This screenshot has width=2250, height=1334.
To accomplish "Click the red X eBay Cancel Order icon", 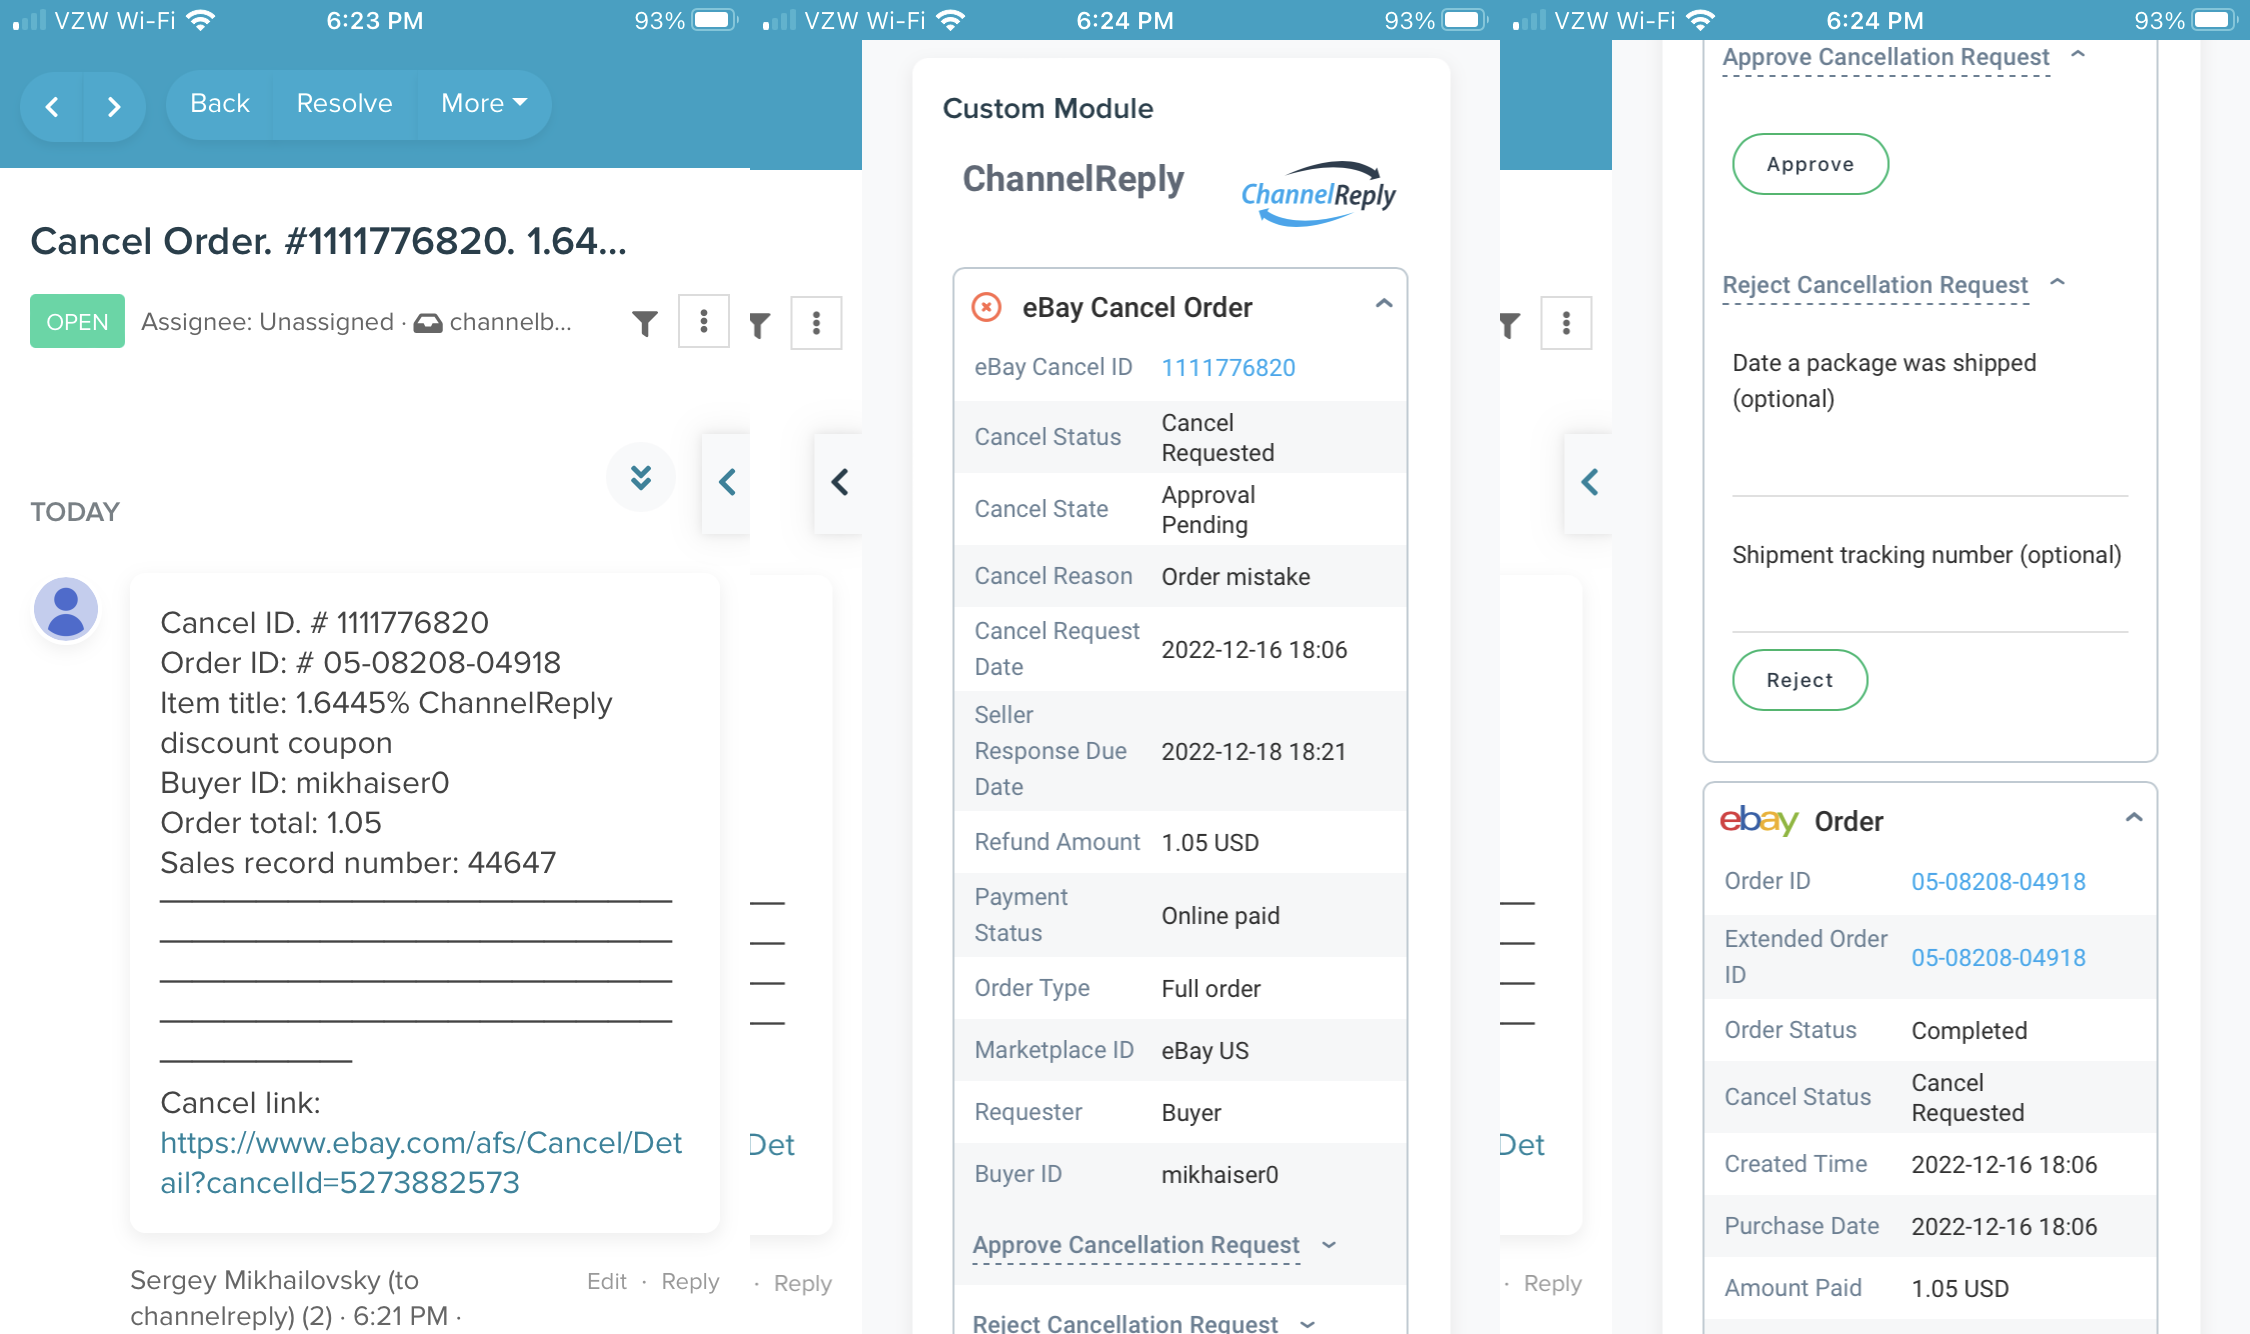I will [x=986, y=307].
